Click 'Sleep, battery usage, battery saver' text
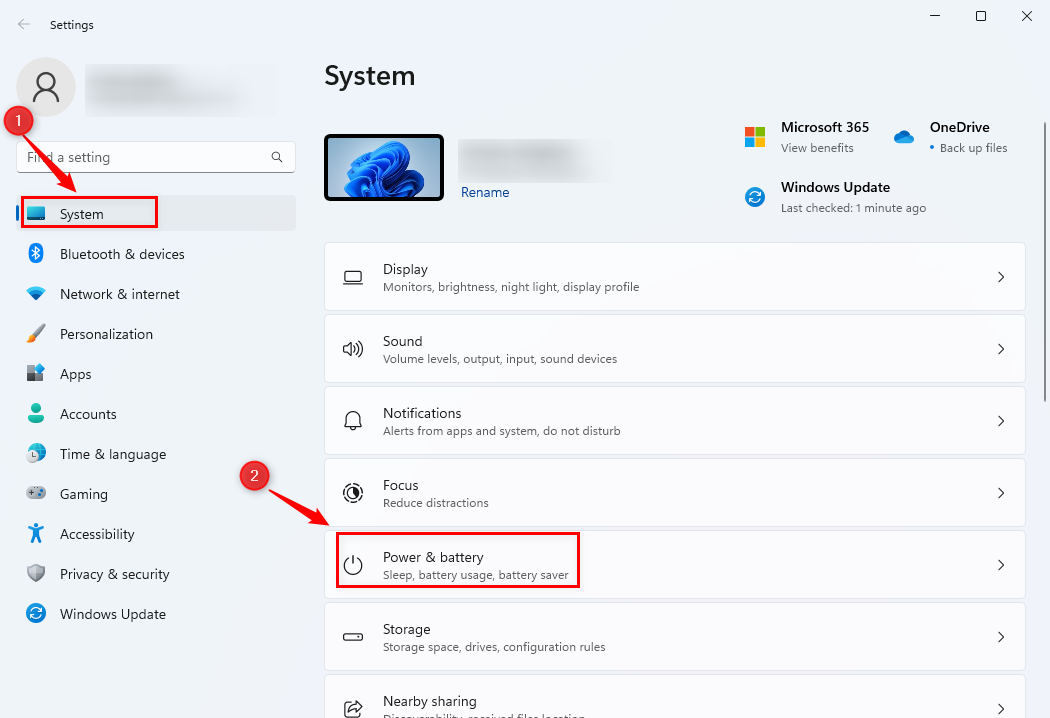 (x=475, y=575)
